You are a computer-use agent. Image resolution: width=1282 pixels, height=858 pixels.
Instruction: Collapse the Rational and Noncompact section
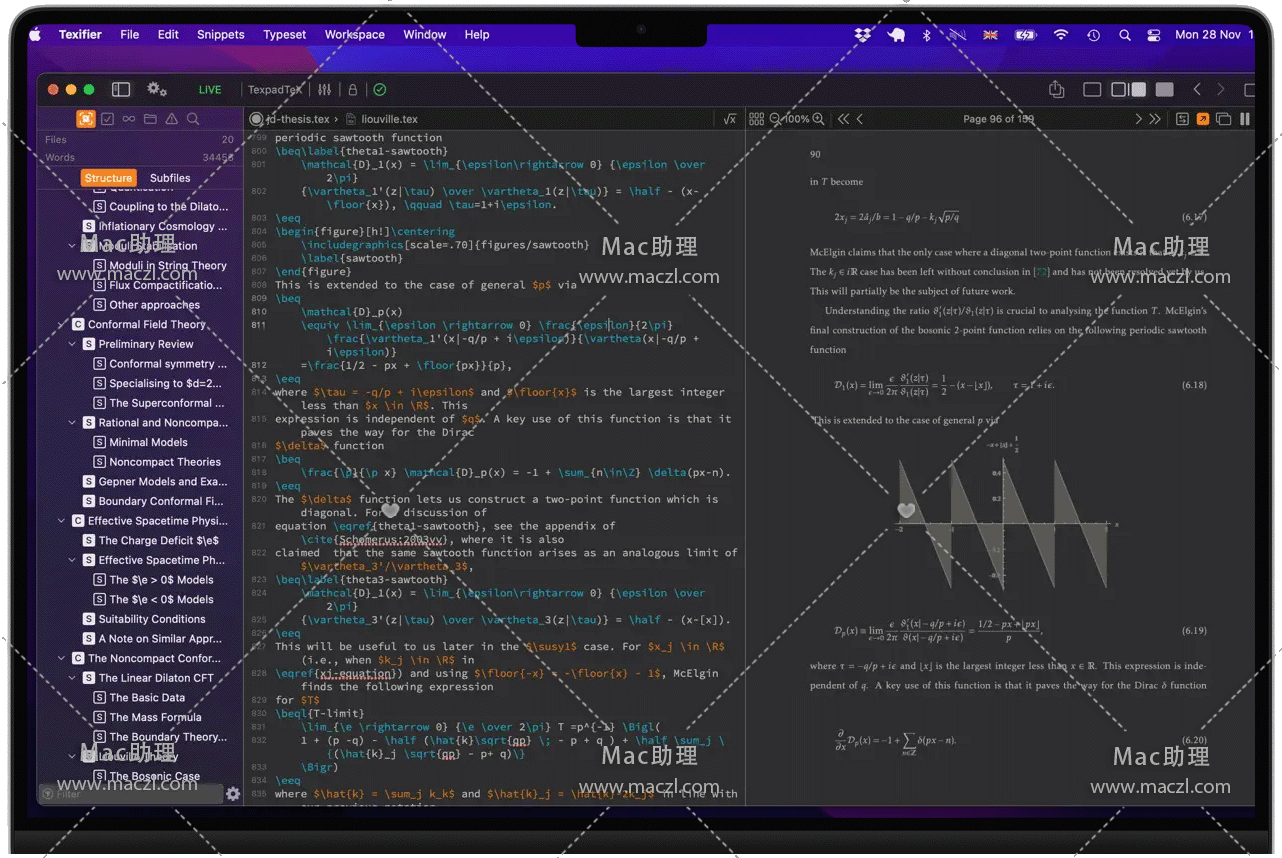click(73, 423)
